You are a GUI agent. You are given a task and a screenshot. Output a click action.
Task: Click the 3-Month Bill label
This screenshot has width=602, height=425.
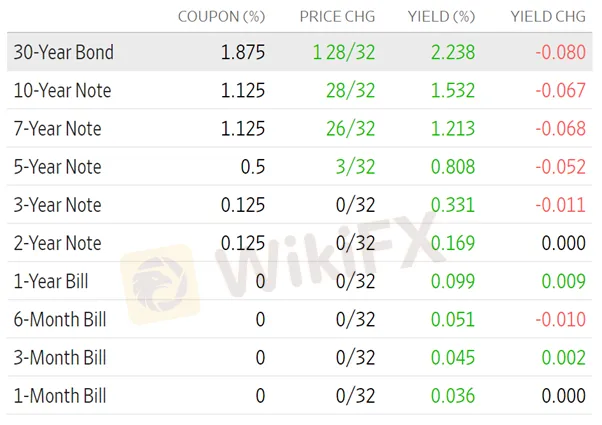60,357
